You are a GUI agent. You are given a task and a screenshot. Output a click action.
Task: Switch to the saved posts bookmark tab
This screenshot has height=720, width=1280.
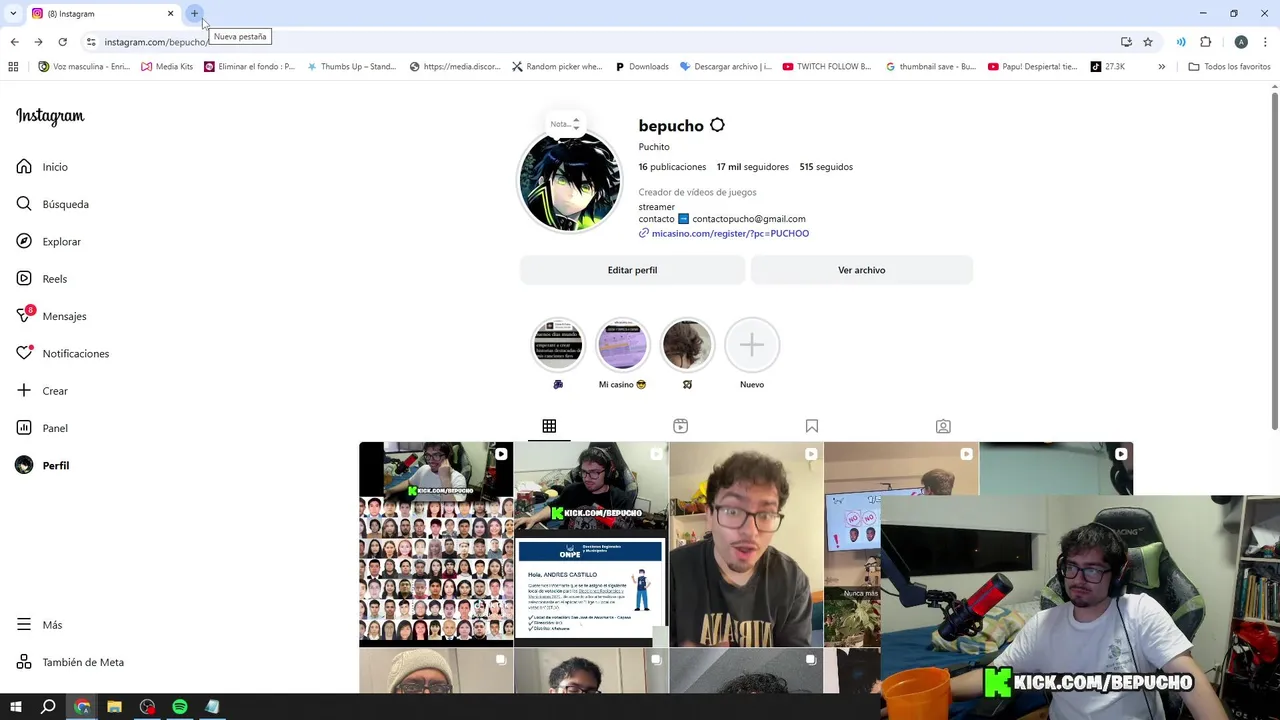click(x=812, y=426)
